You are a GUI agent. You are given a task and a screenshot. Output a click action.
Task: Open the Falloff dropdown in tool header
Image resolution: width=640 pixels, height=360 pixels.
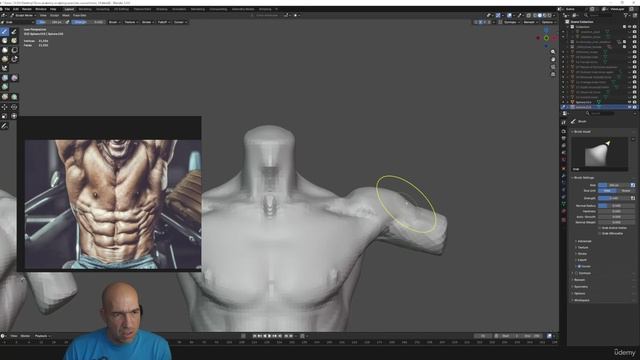163,22
